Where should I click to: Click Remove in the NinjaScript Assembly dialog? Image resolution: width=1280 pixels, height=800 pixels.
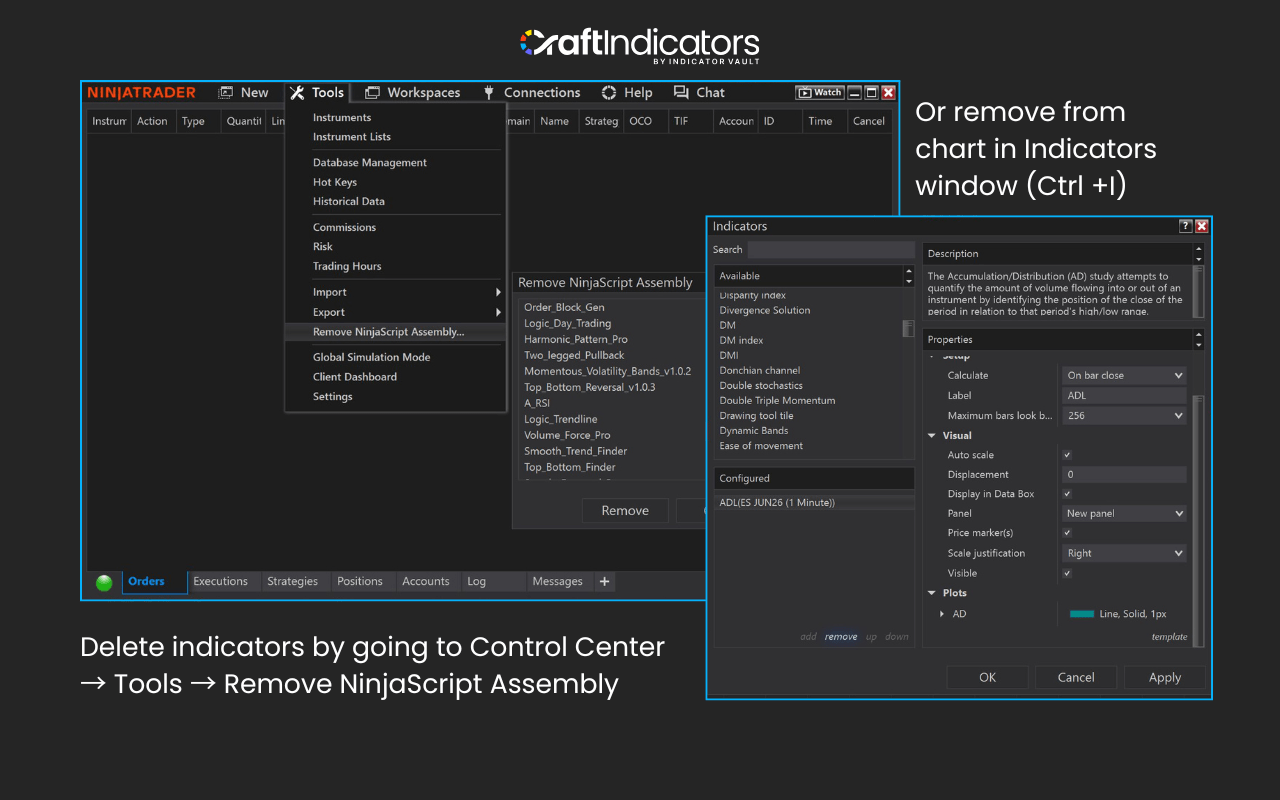pos(625,510)
